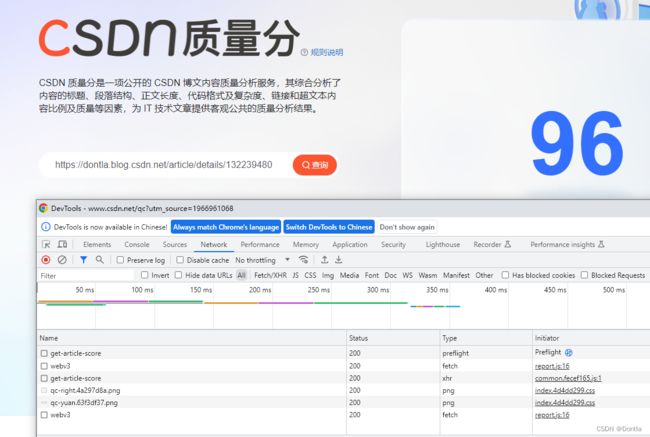
Task: Check the Invert filter checkbox
Action: coord(145,275)
